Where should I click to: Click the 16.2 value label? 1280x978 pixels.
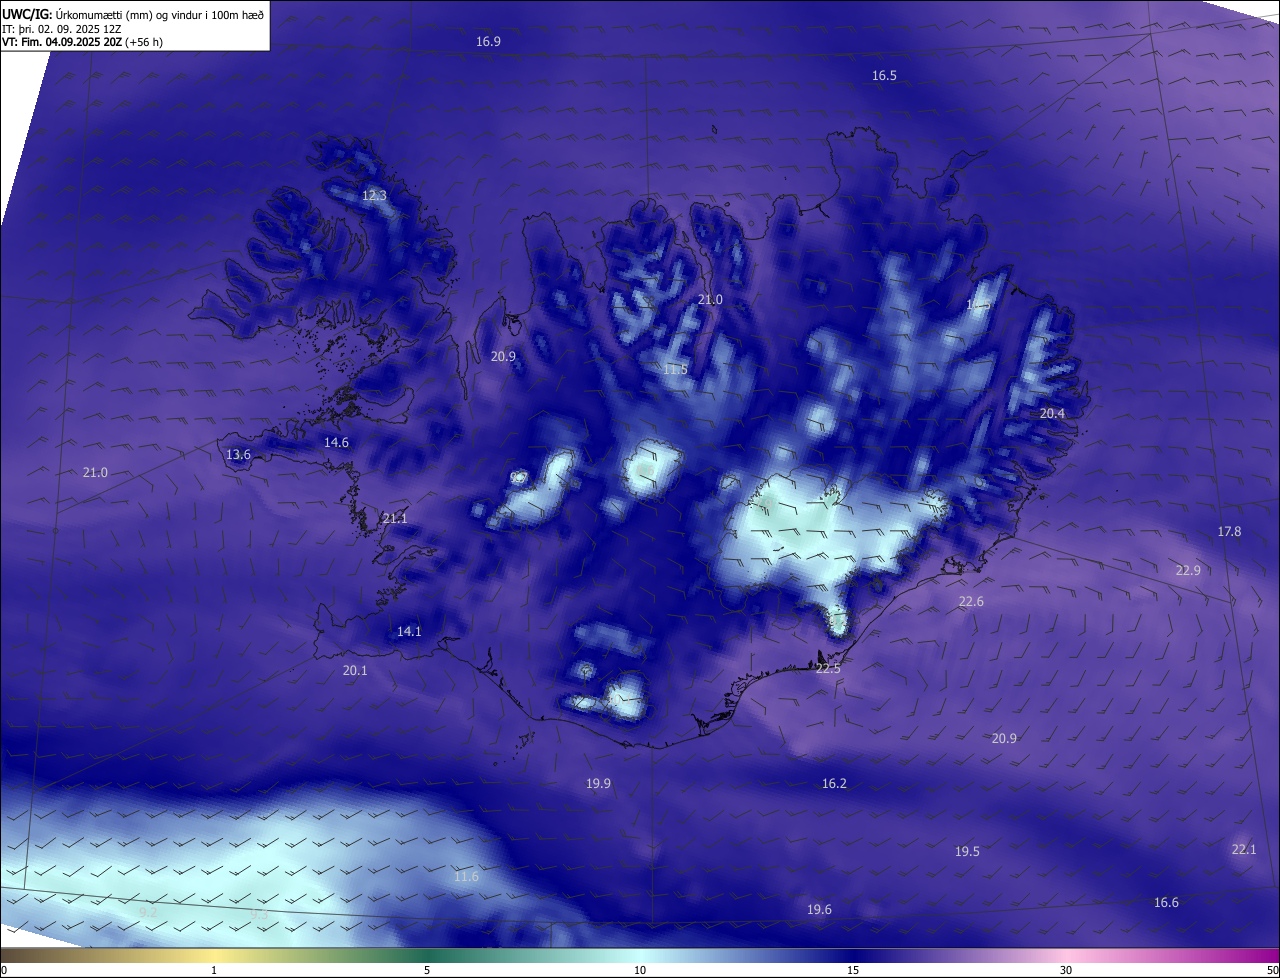pos(834,784)
